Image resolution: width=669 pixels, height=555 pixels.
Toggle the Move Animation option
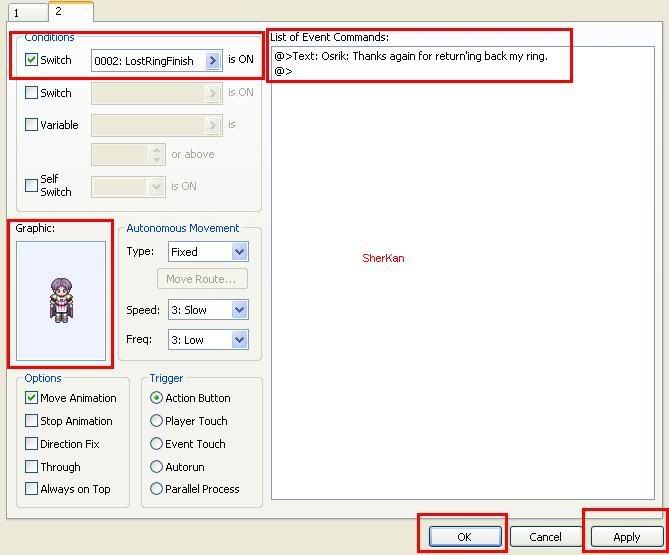coord(32,398)
